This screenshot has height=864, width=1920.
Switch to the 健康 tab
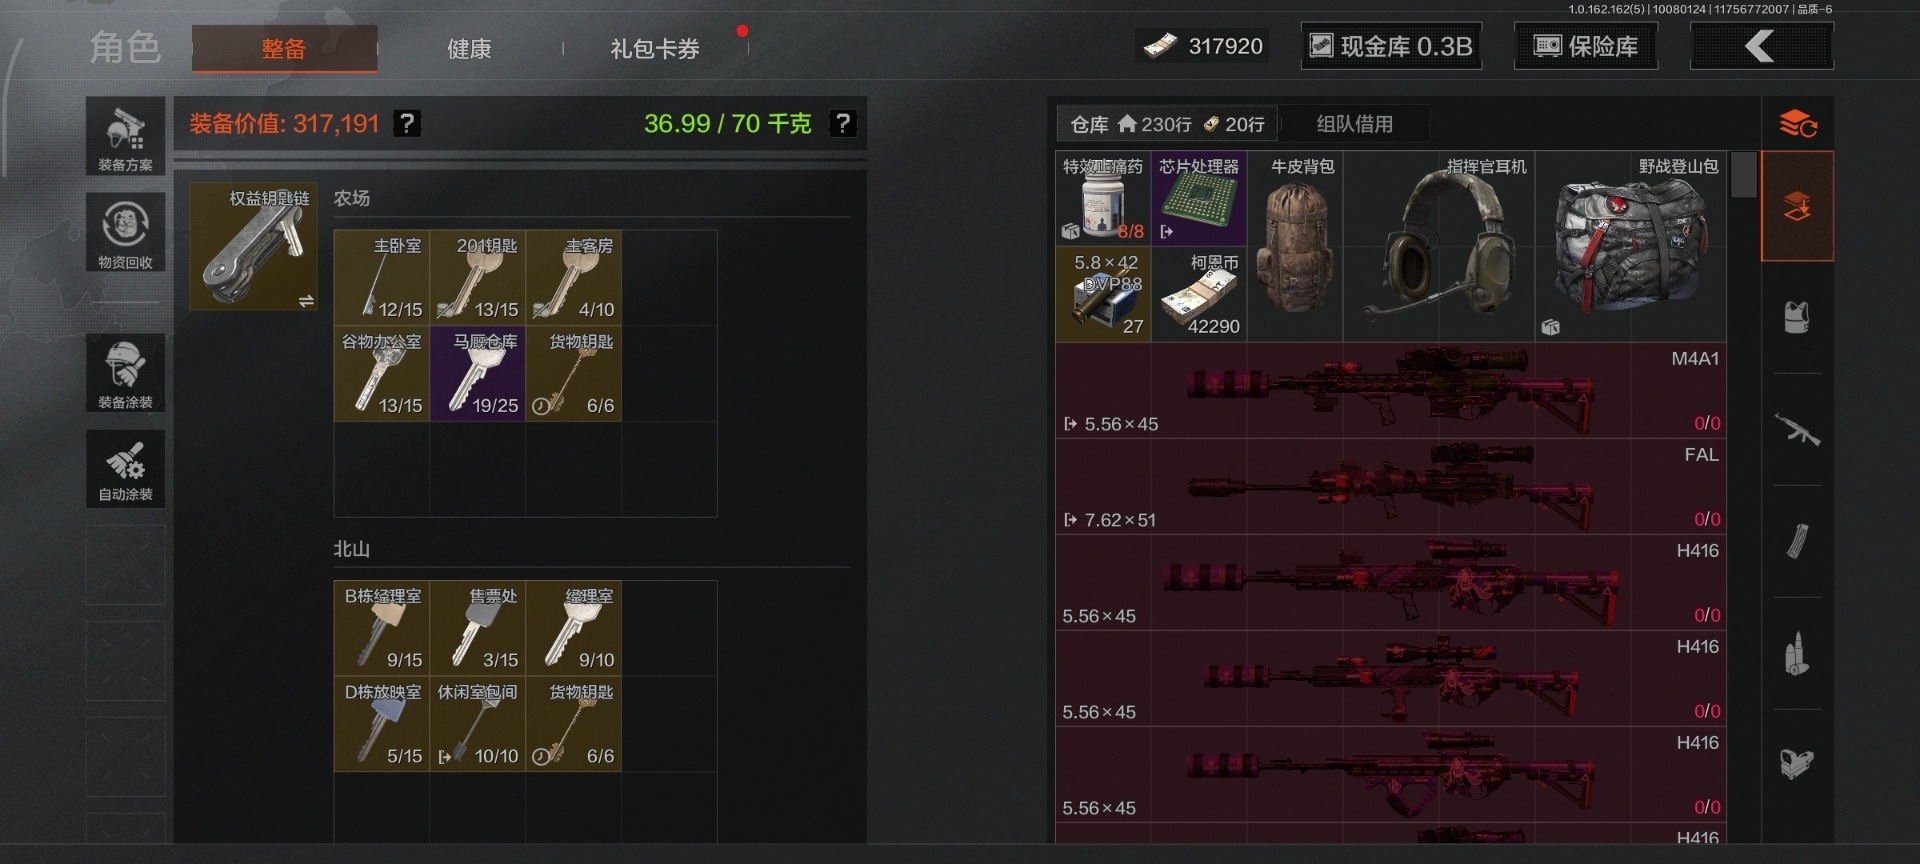(x=469, y=49)
